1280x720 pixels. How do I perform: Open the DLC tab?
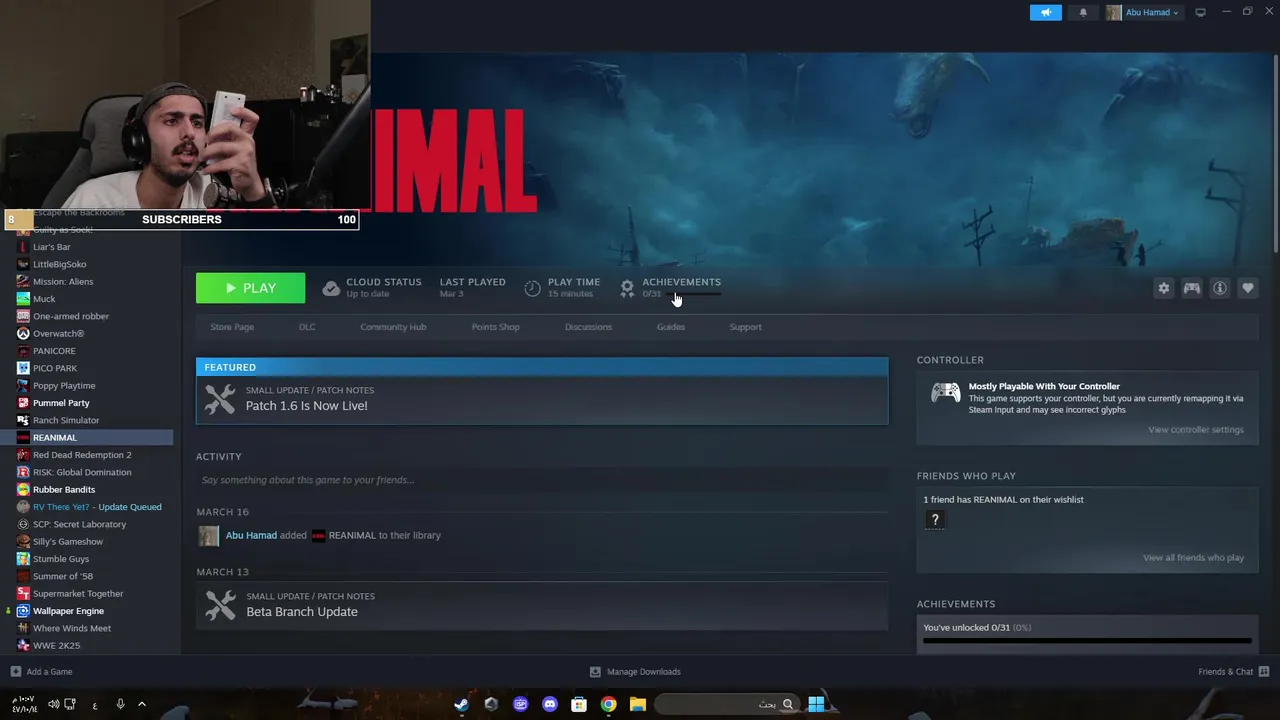(x=307, y=327)
